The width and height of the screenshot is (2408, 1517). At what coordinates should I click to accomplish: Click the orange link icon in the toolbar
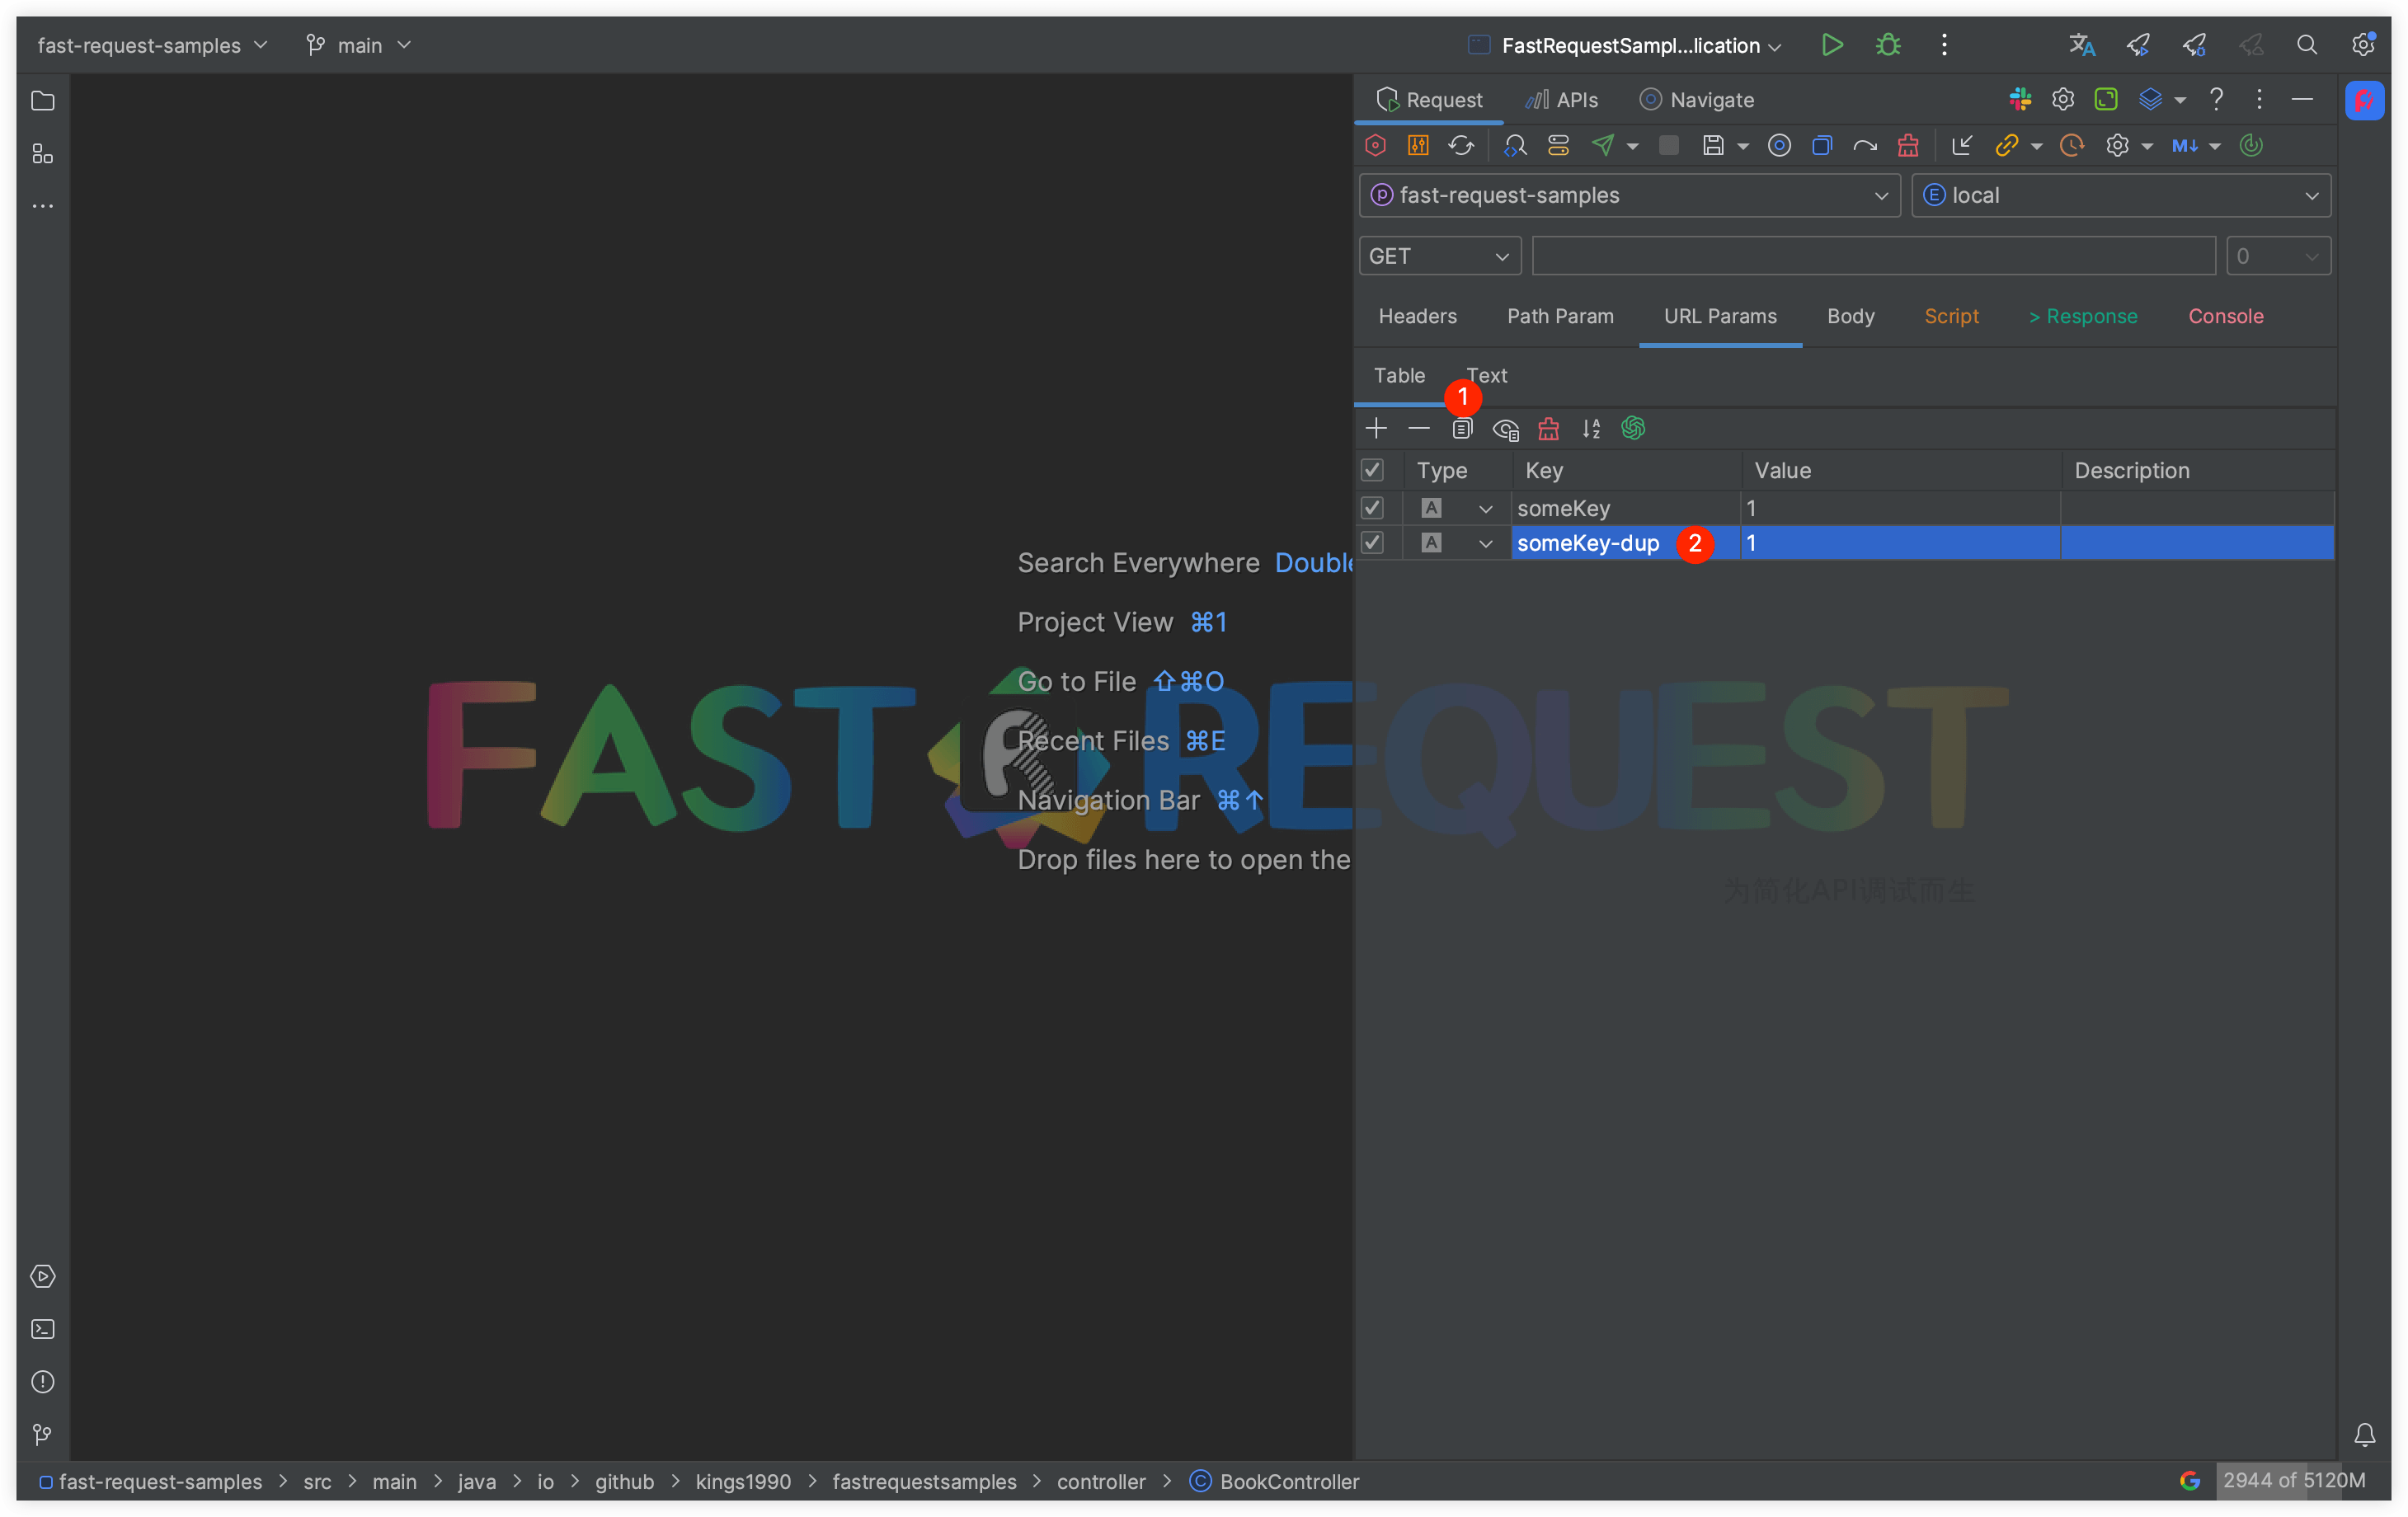tap(2006, 146)
